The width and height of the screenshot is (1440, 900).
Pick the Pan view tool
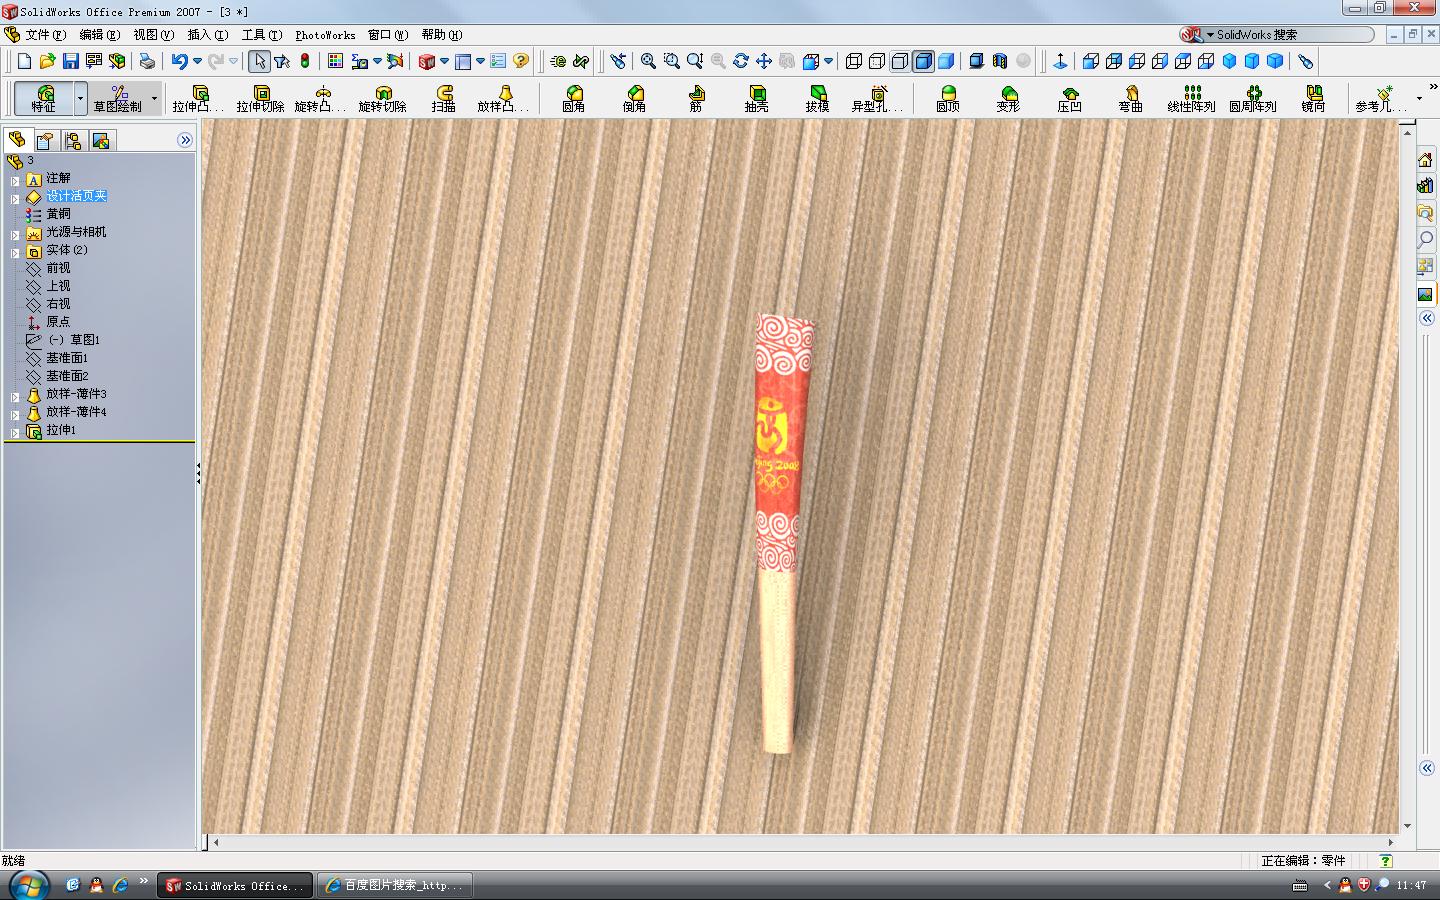tap(764, 61)
